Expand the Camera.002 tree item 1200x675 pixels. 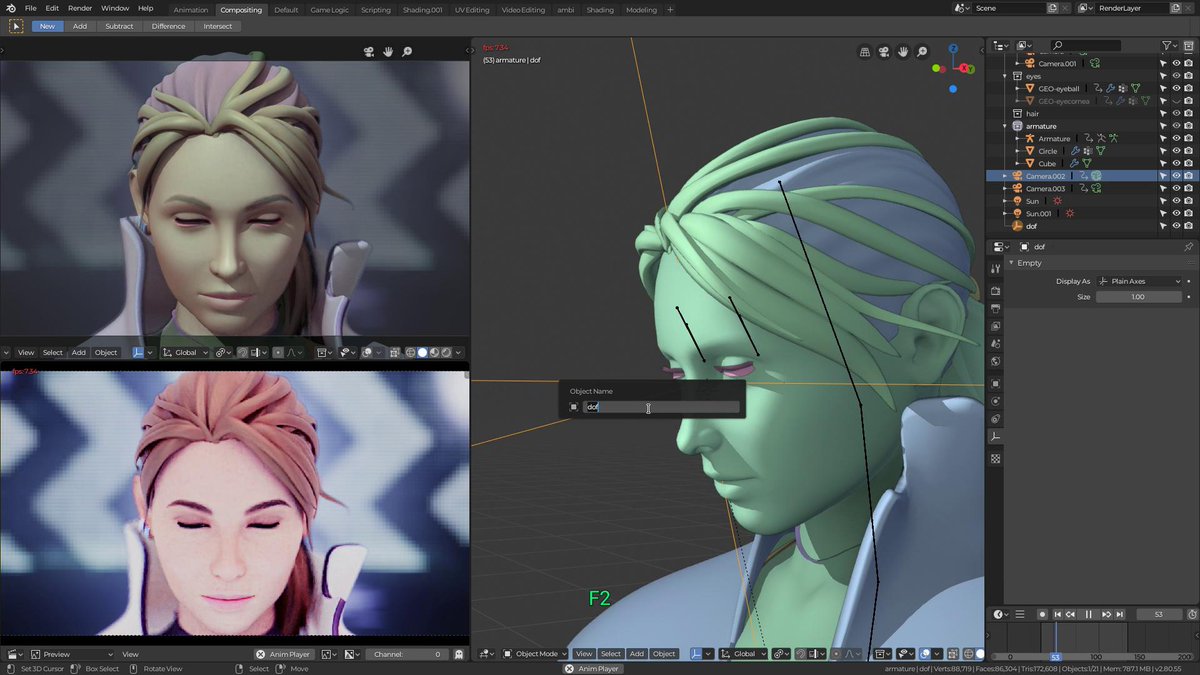1004,176
